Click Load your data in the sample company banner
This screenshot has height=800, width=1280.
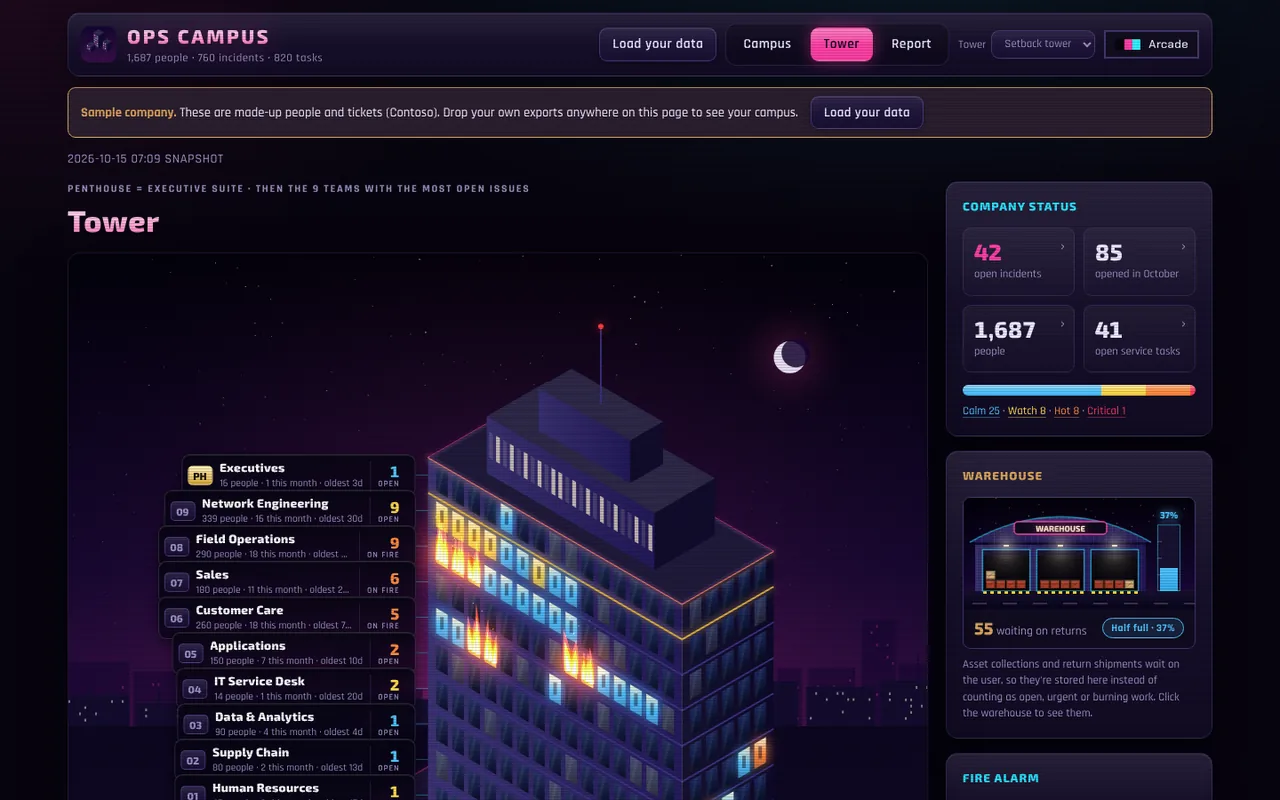coord(866,112)
